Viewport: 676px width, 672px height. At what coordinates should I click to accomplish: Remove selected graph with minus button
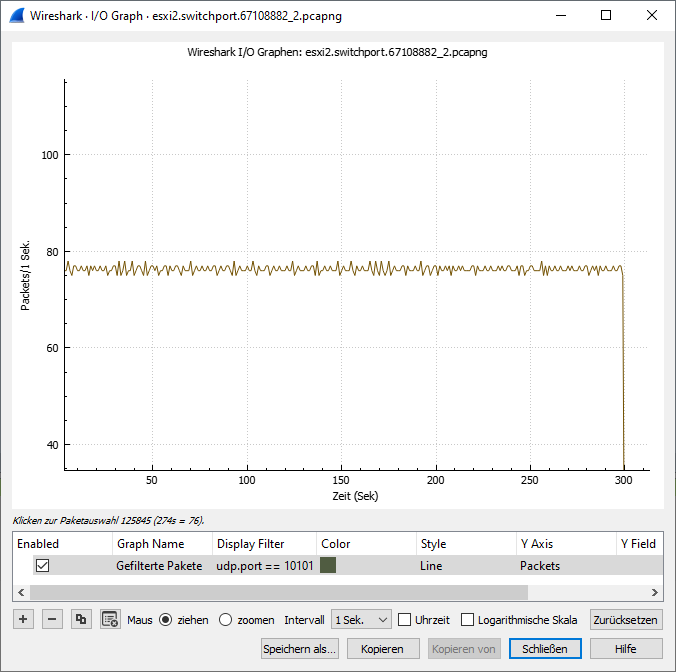[x=52, y=619]
